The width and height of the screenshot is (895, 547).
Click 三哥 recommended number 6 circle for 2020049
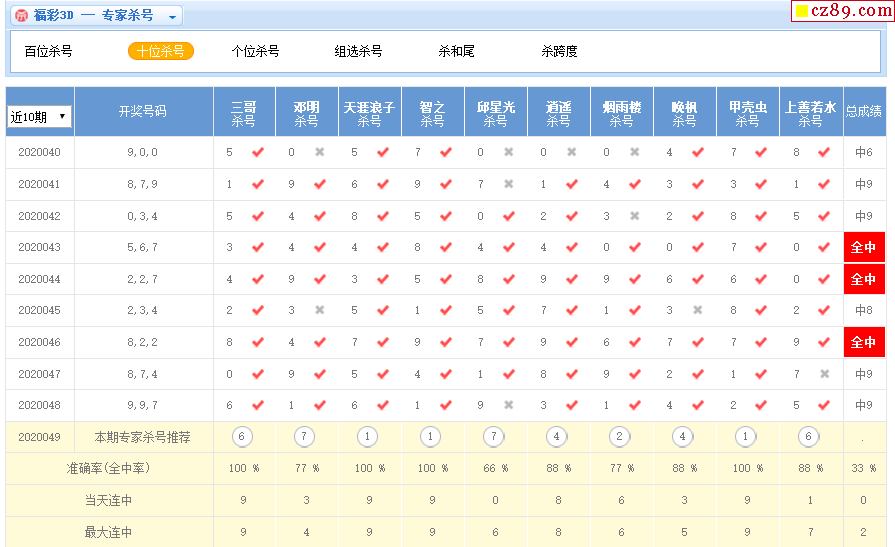243,437
